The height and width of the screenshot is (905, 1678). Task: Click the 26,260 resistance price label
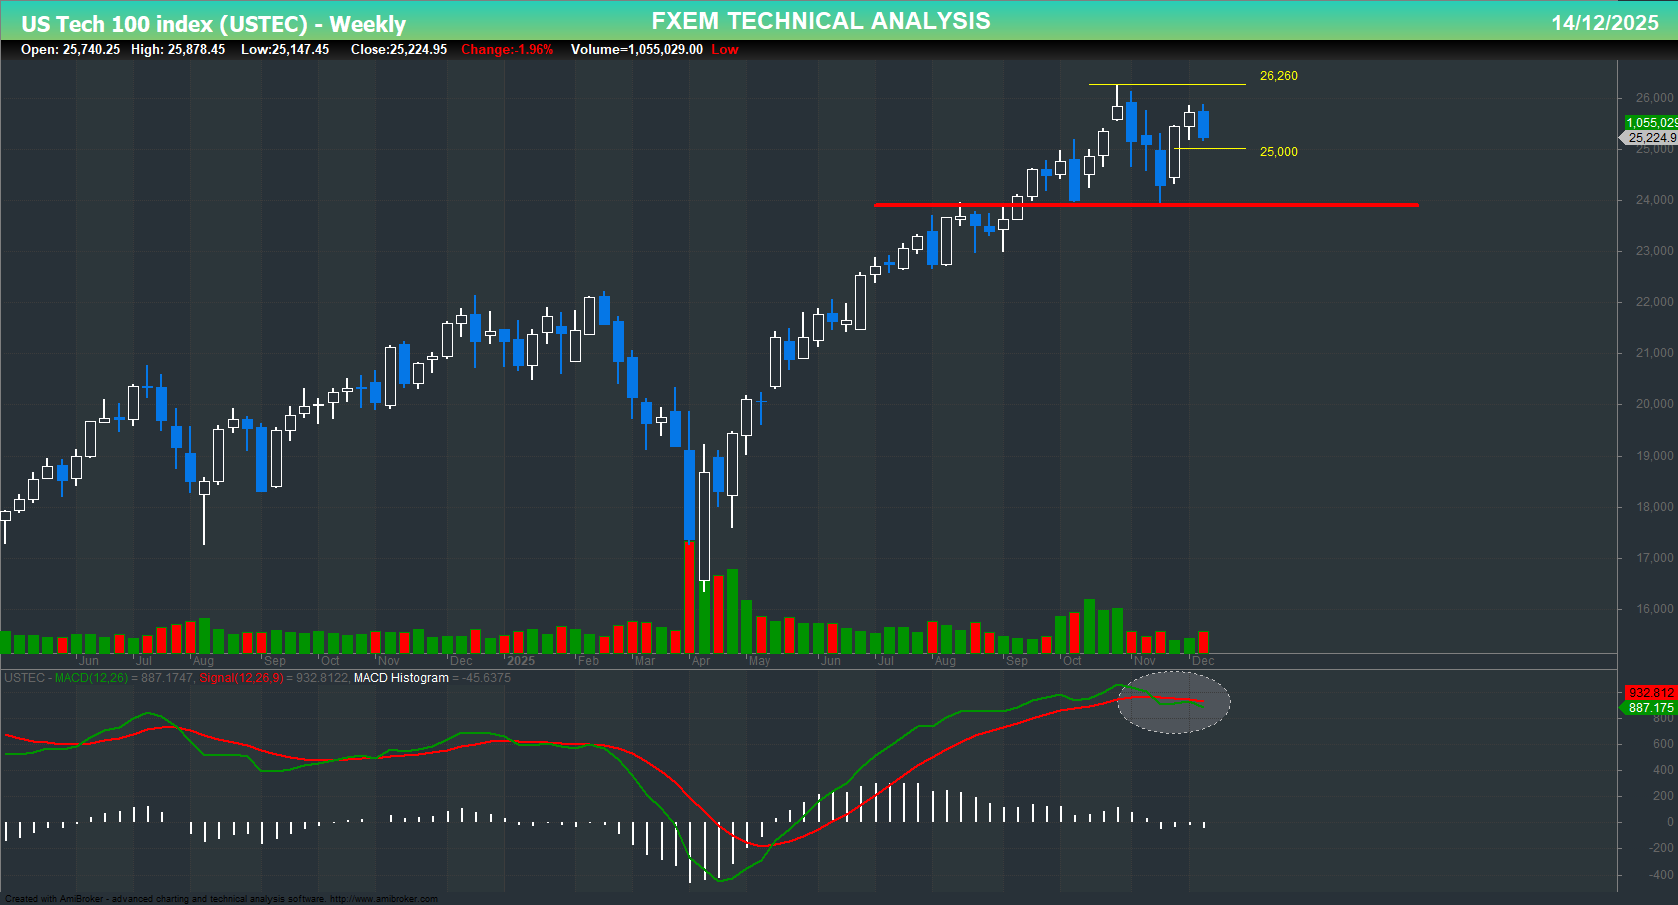tap(1277, 75)
